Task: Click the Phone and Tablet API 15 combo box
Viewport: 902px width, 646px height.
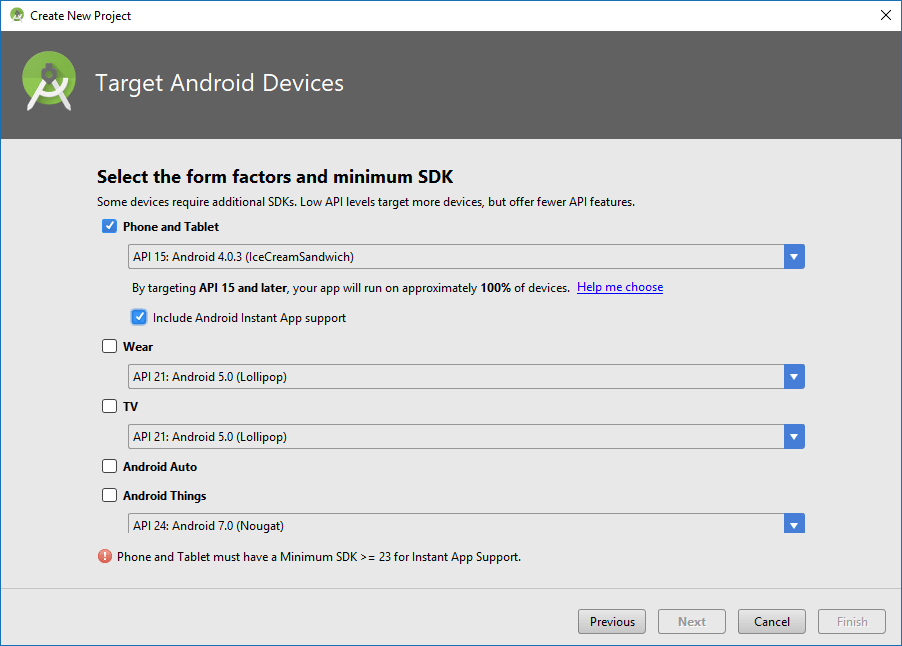Action: tap(466, 257)
